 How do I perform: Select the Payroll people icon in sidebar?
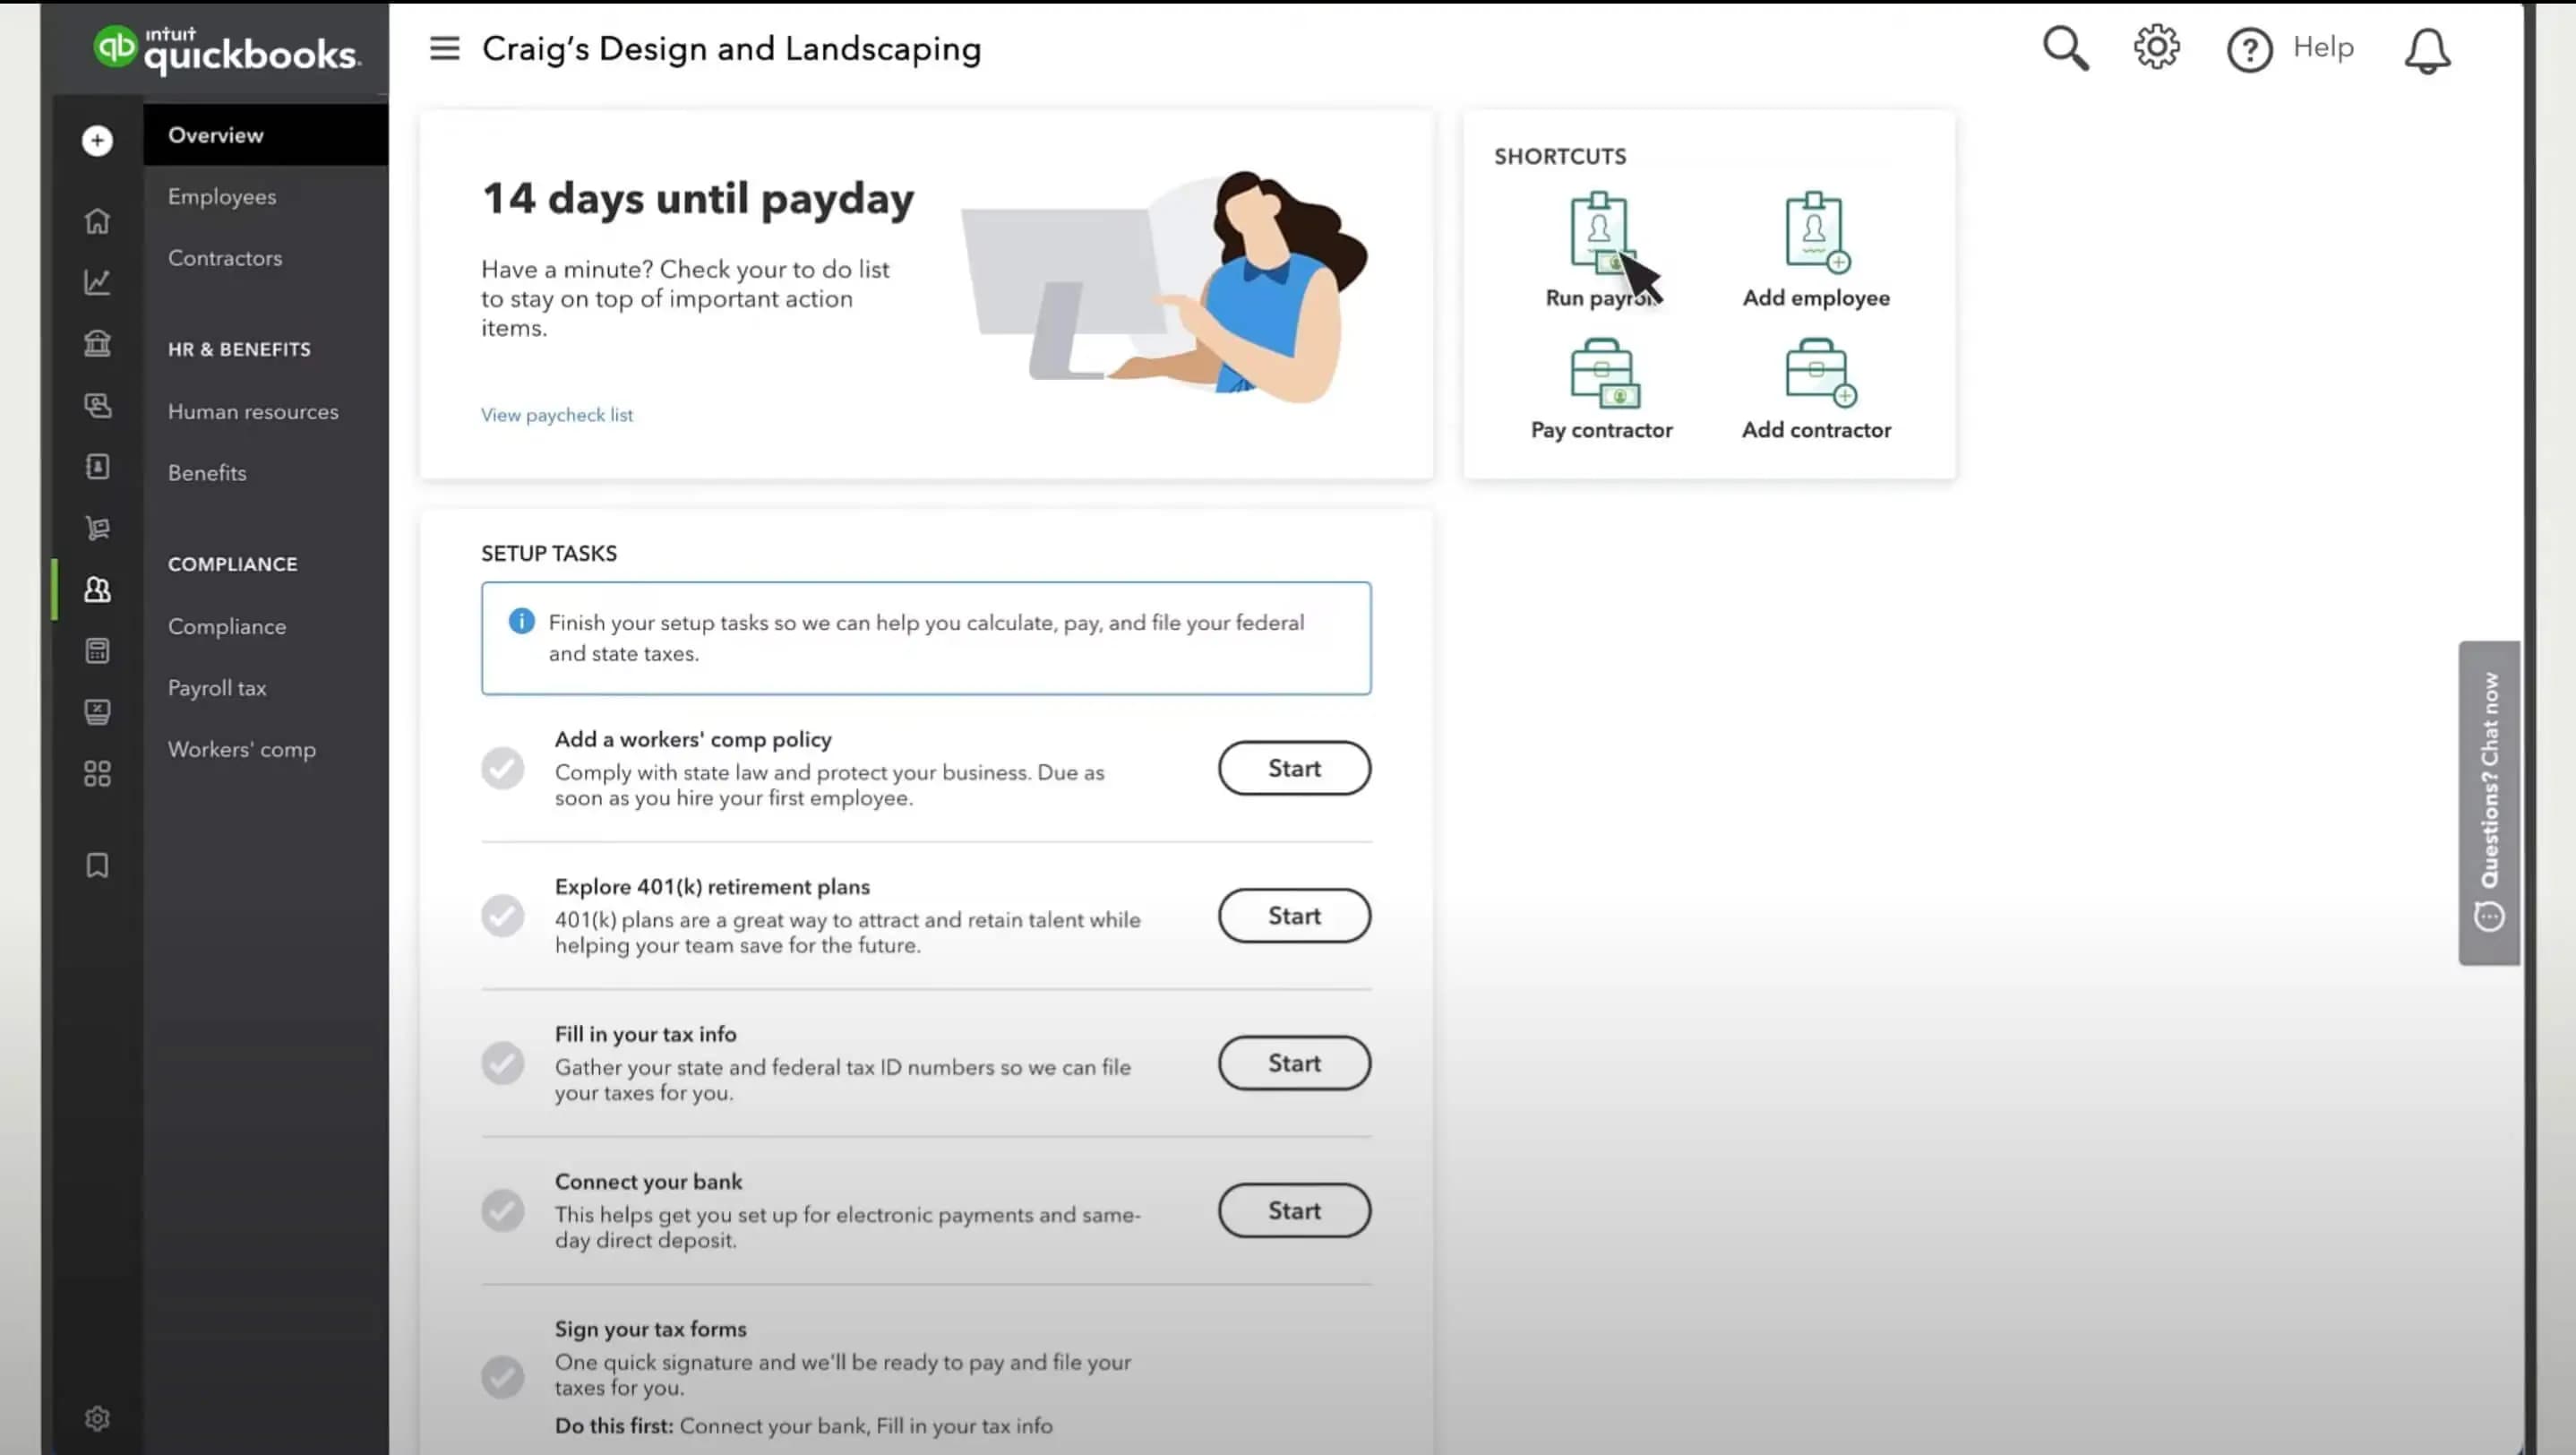click(97, 590)
